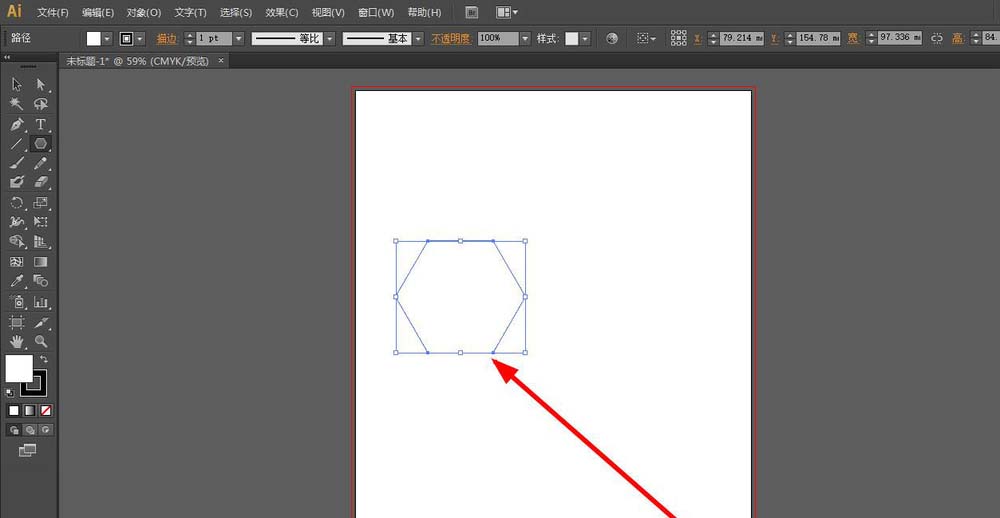This screenshot has height=518, width=1000.
Task: Select the Line Segment tool
Action: point(17,144)
